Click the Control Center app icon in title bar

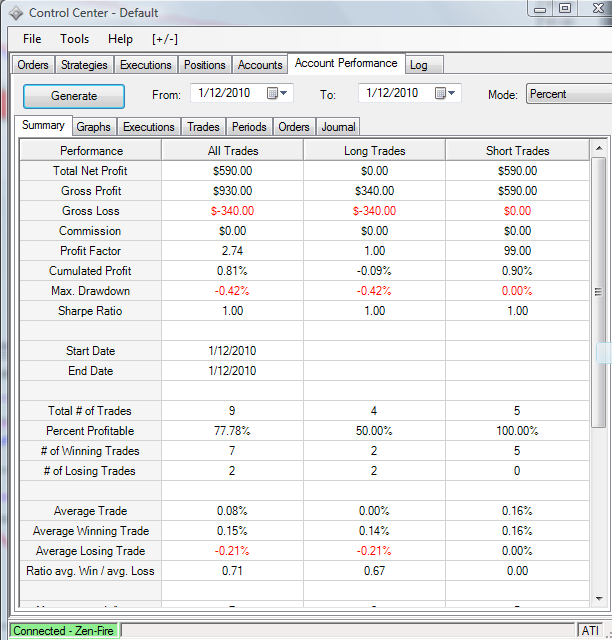[x=16, y=13]
